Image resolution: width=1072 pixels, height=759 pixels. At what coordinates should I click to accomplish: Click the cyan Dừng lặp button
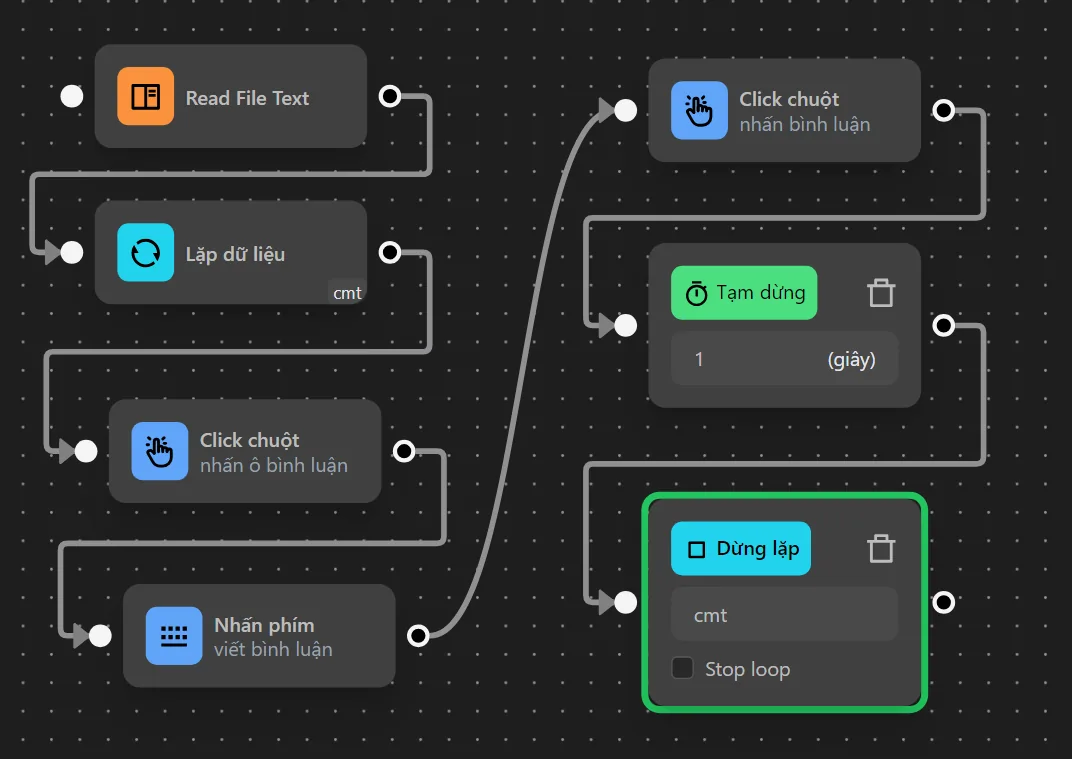pyautogui.click(x=741, y=549)
